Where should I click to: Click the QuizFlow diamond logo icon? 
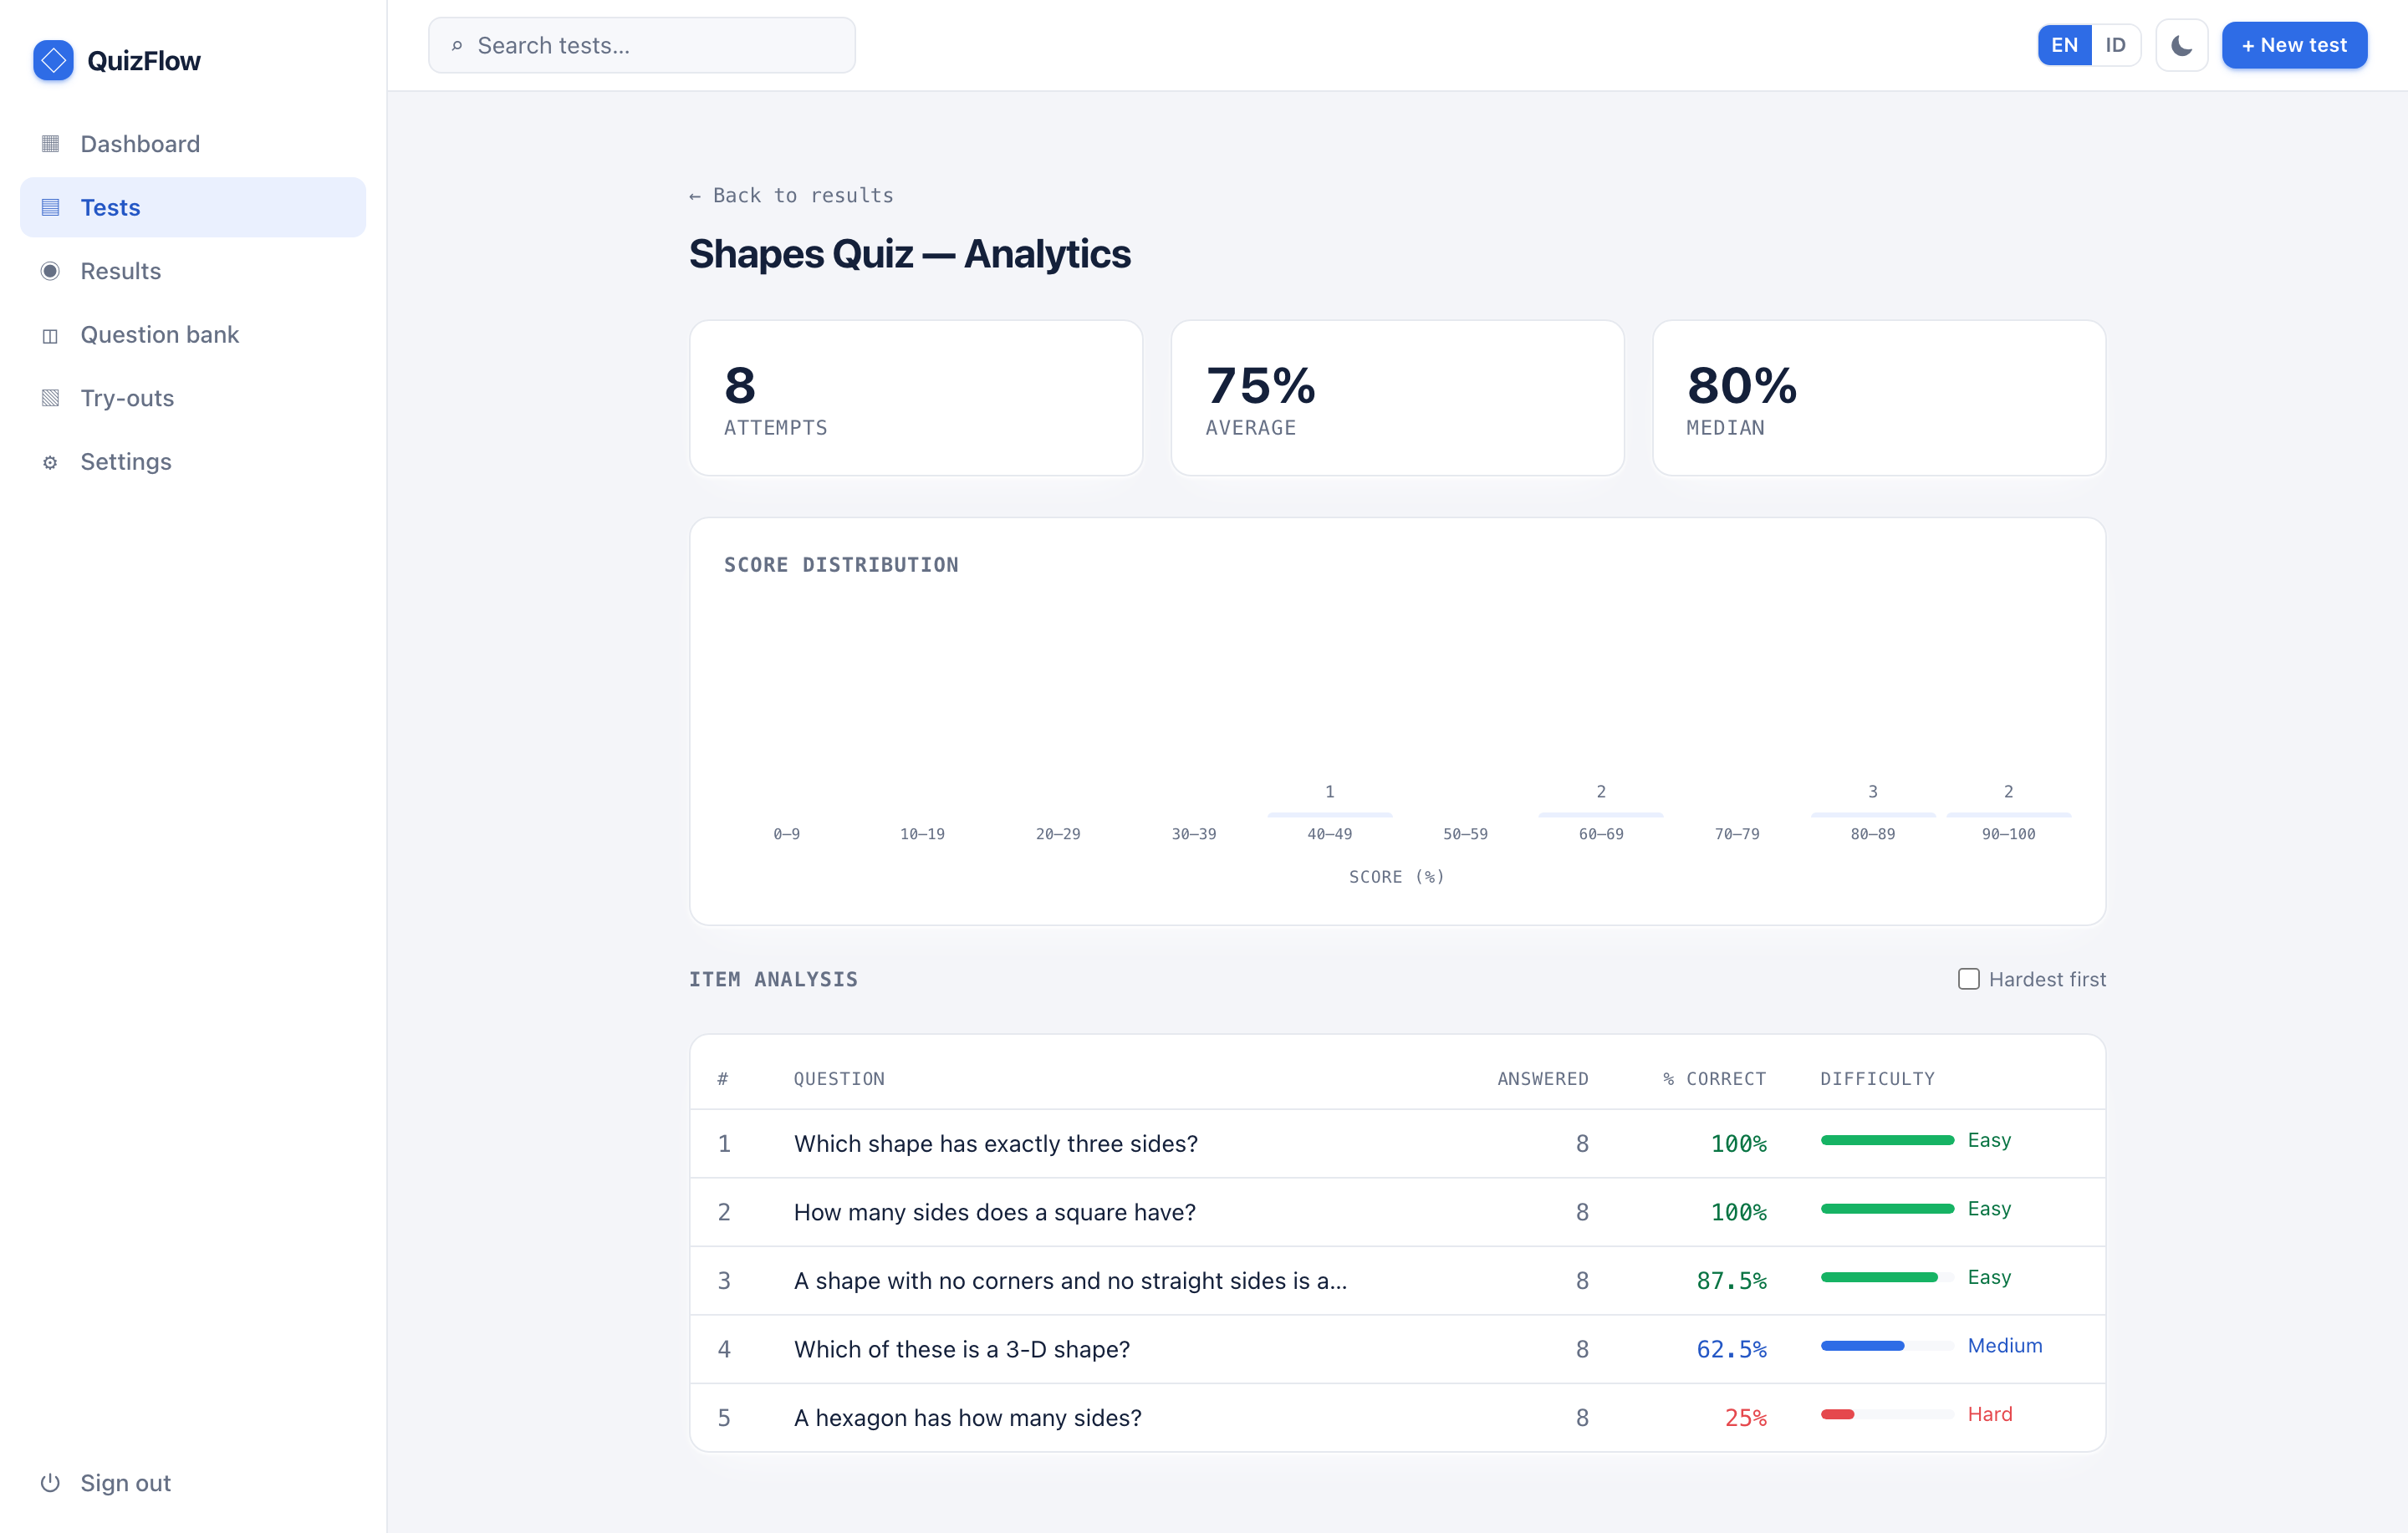(53, 60)
